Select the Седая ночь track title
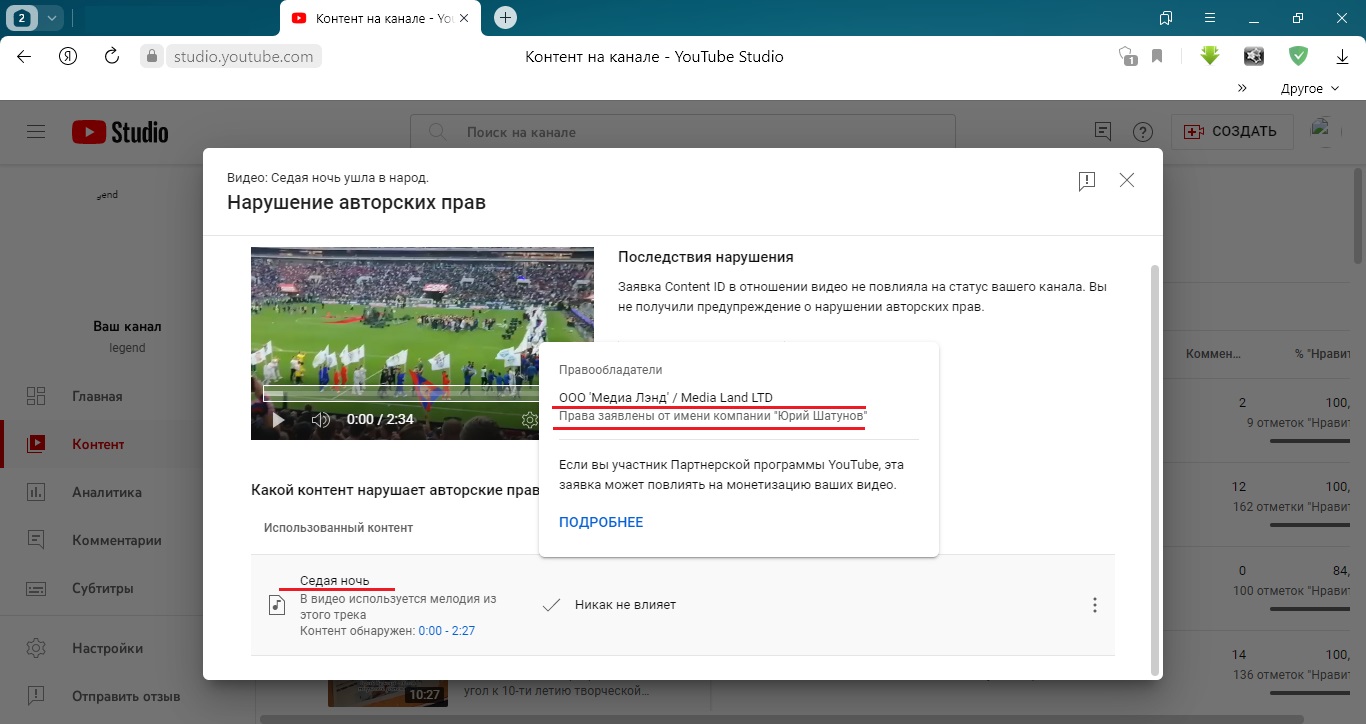Screen dimensions: 1366x724 (x=335, y=580)
